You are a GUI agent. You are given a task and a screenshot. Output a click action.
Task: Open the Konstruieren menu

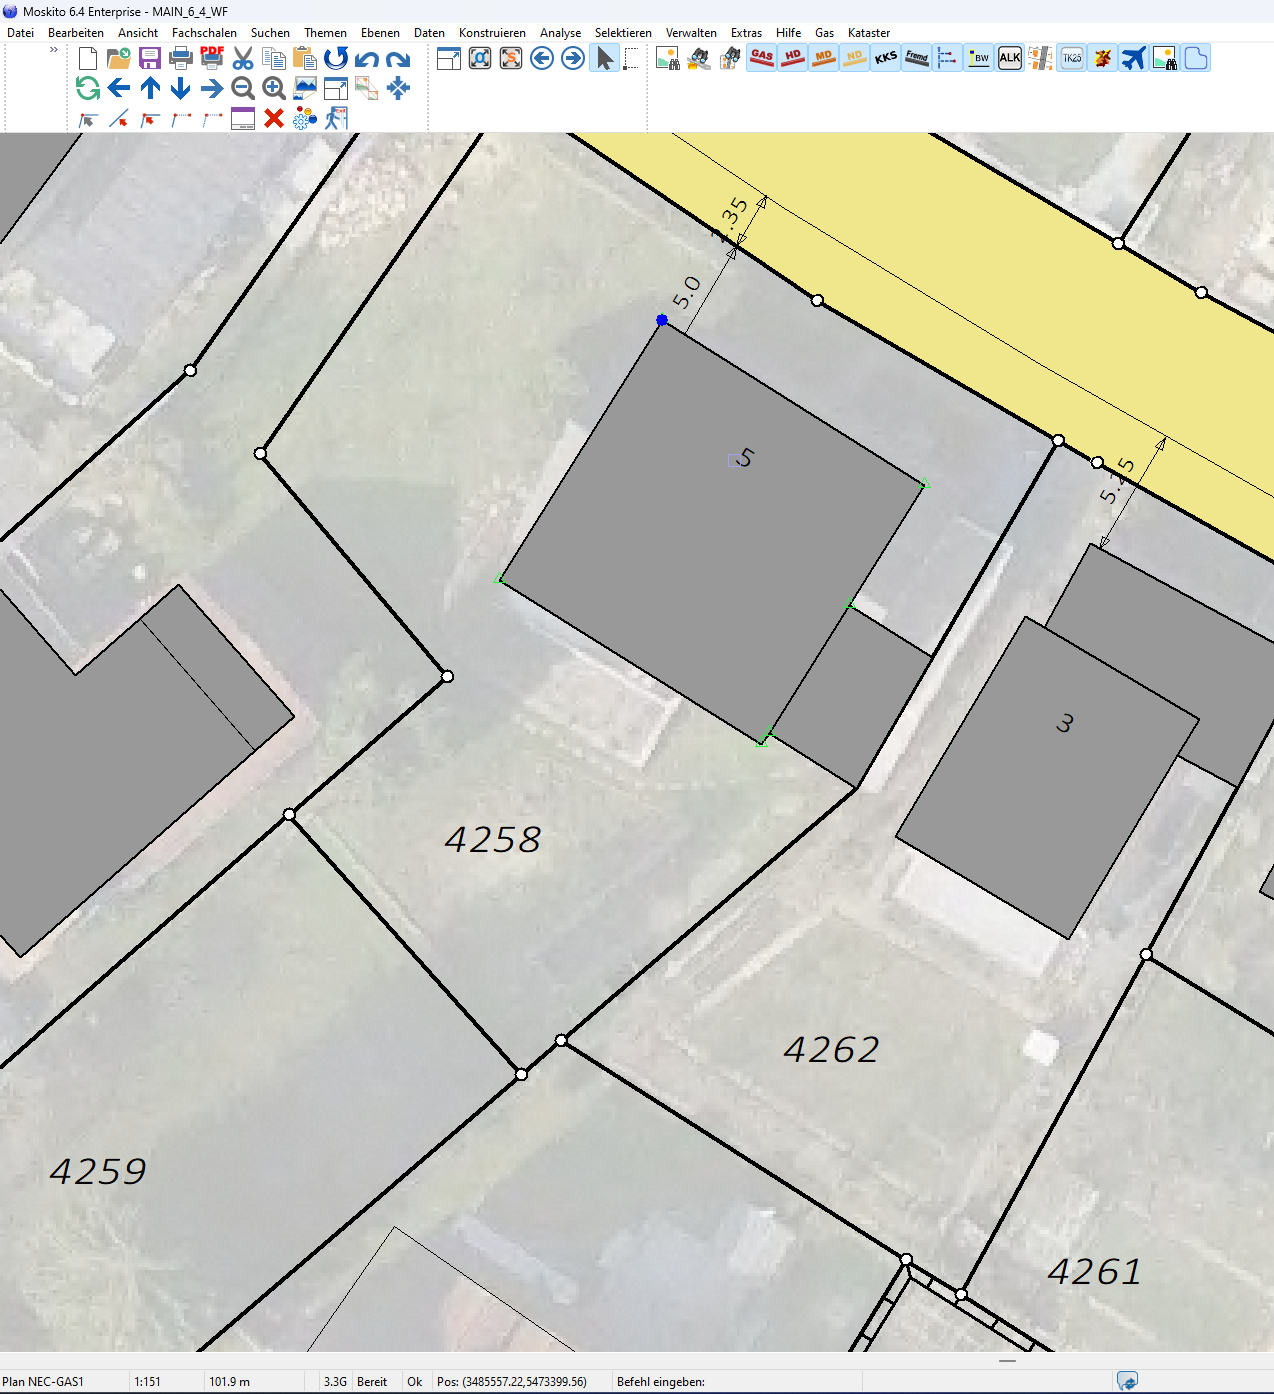[492, 33]
